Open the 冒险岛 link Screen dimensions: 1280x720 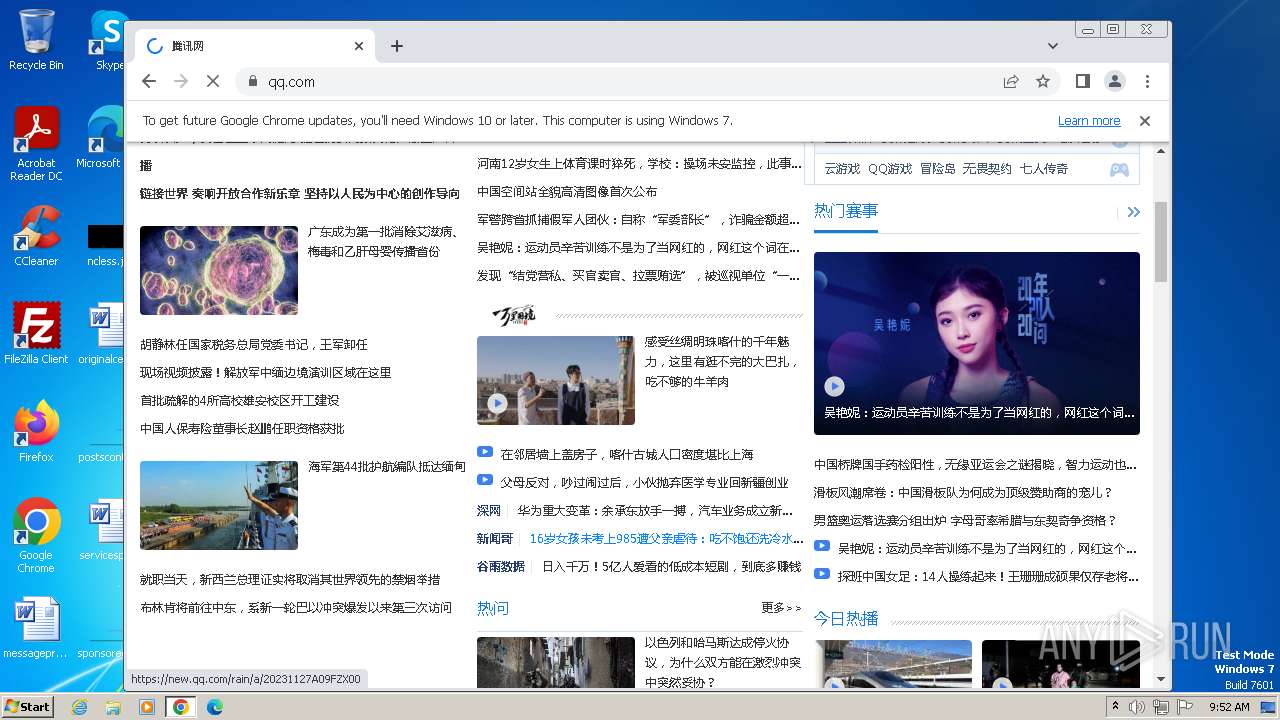[x=938, y=169]
